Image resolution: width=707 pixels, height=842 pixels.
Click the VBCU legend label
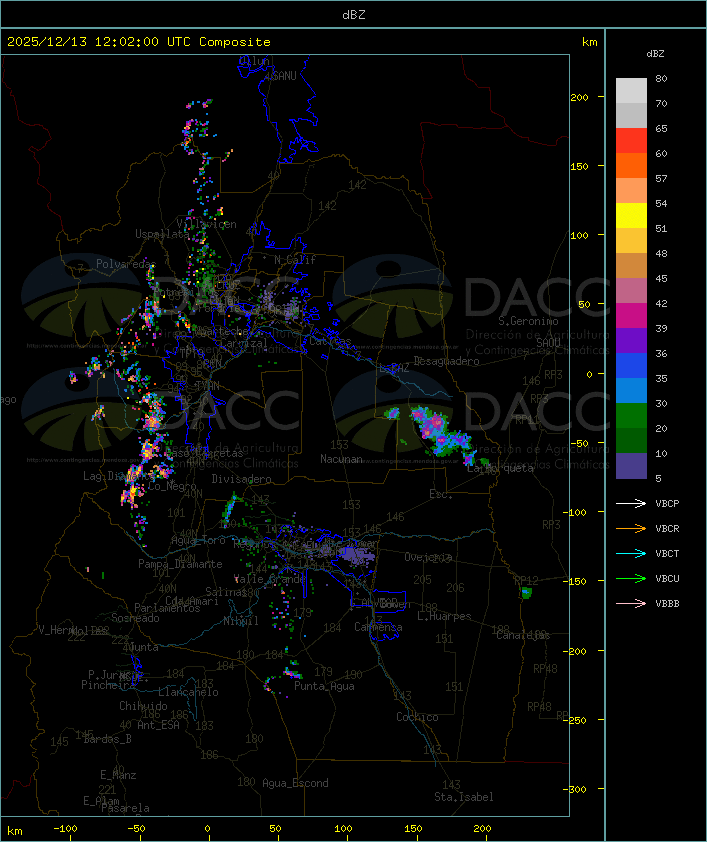(667, 578)
